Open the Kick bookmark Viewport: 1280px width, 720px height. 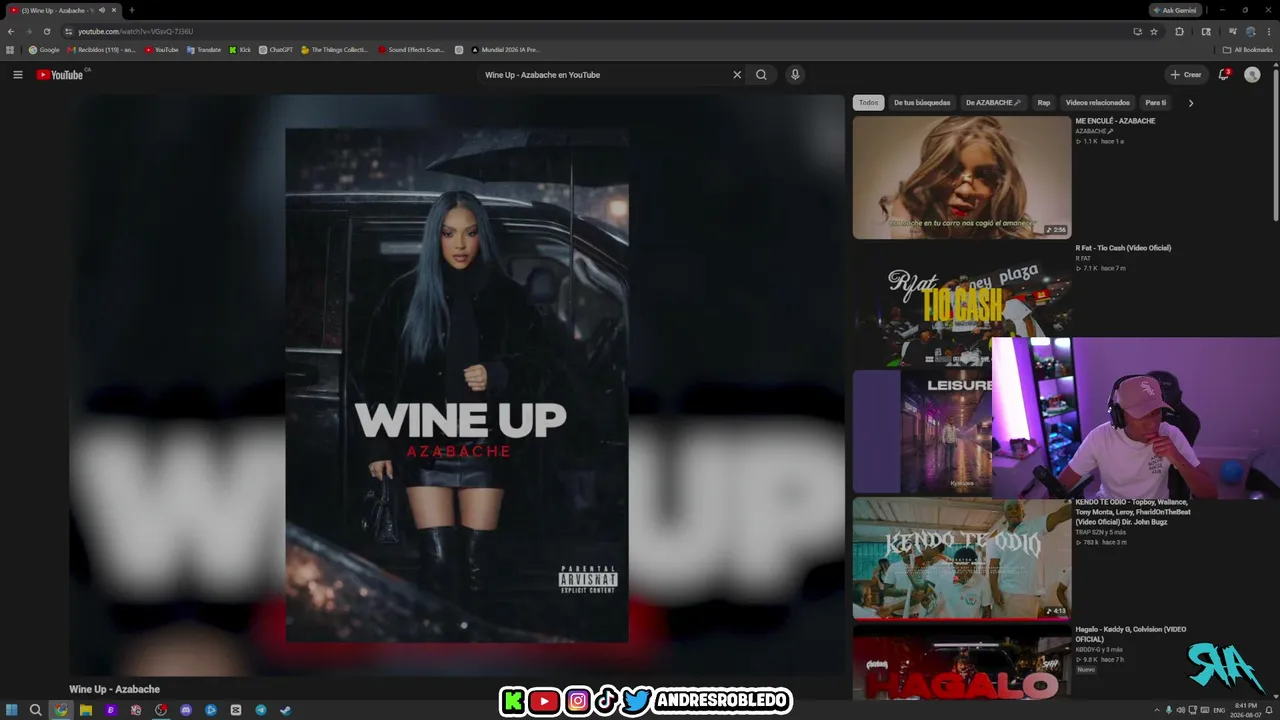tap(240, 49)
